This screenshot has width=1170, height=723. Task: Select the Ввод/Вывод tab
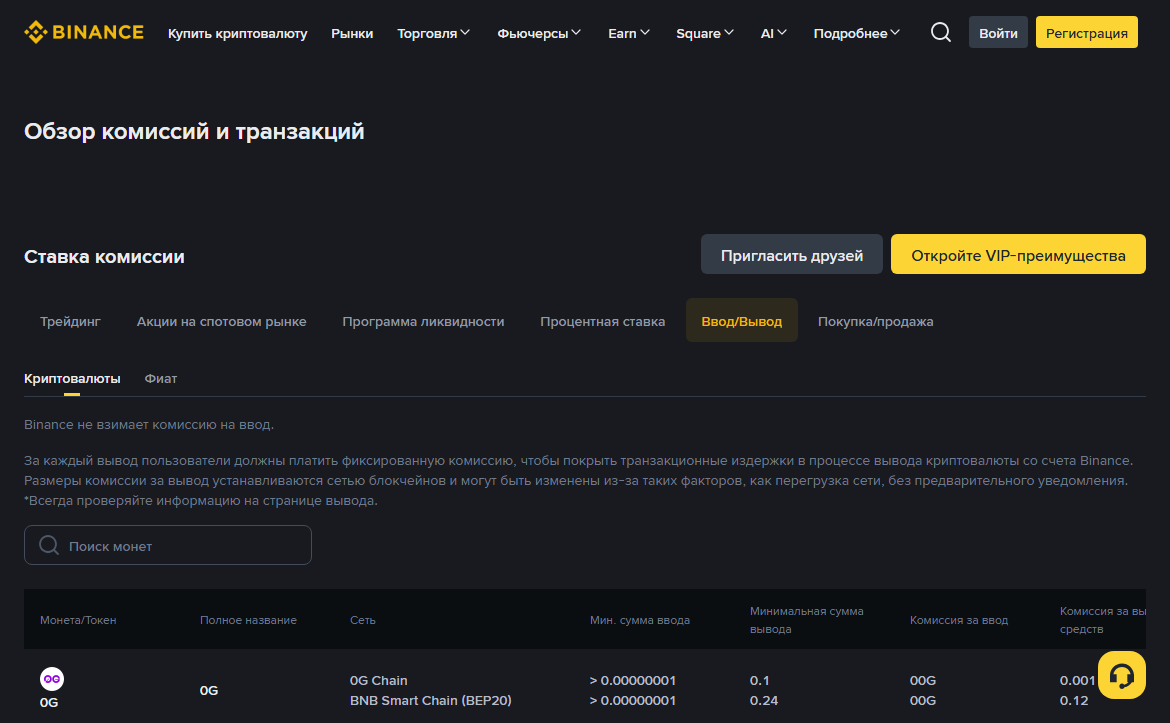coord(742,321)
